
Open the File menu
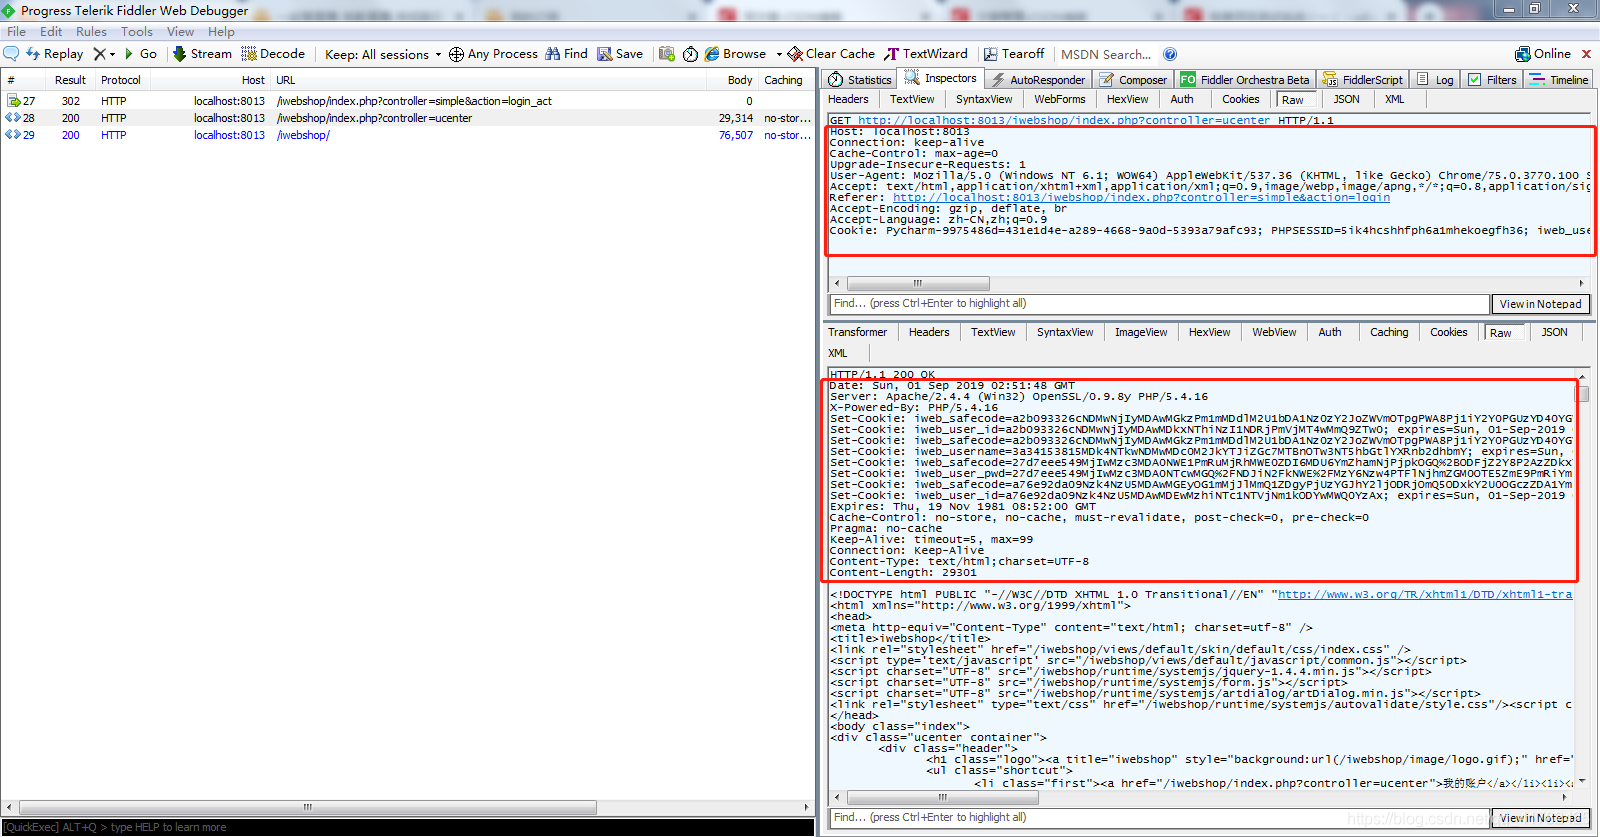(17, 32)
